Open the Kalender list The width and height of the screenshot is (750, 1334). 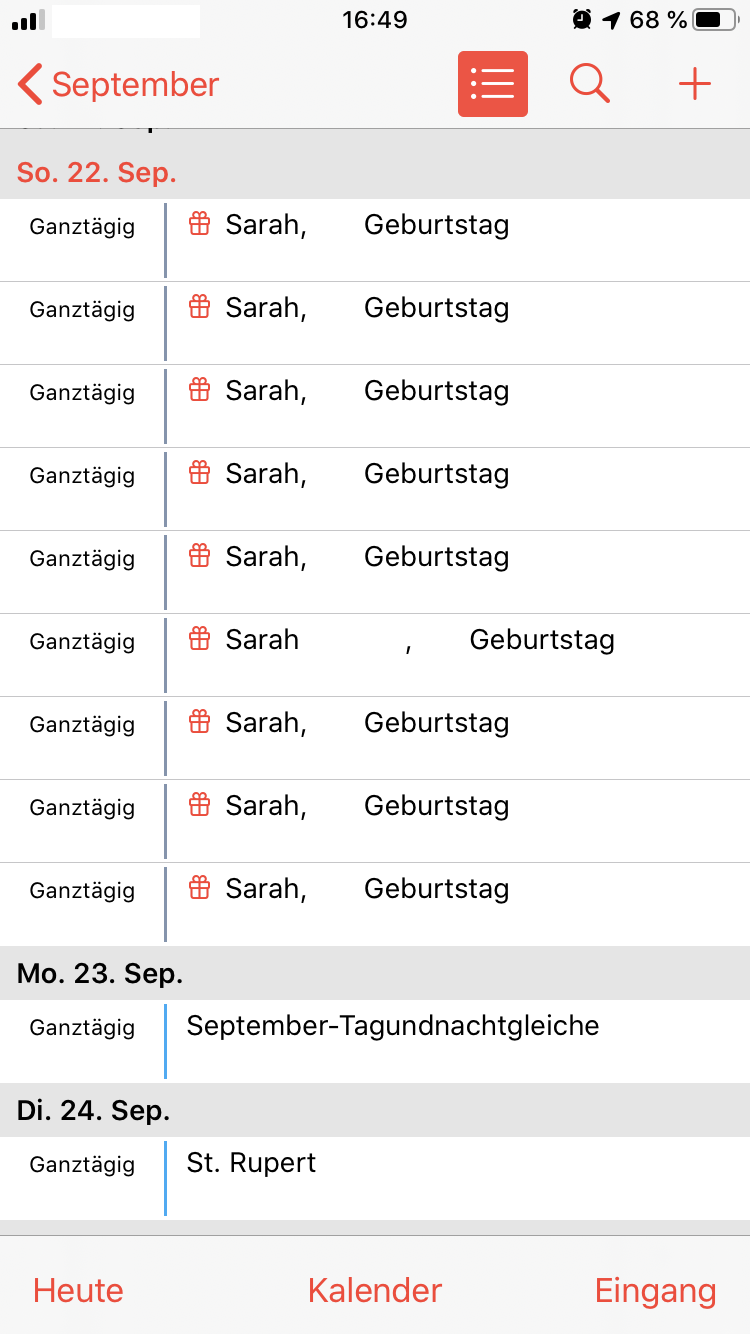(x=375, y=1290)
